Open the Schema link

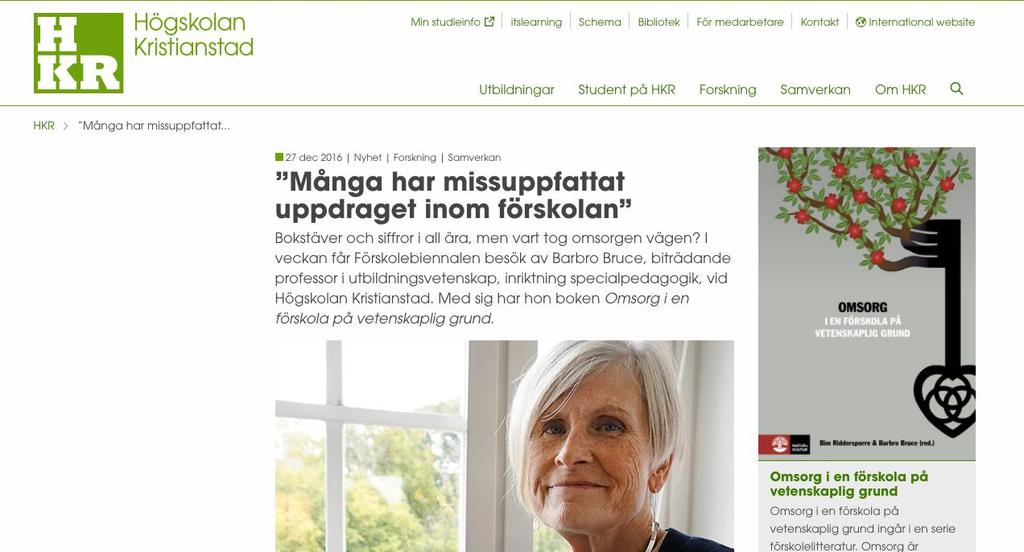pos(600,22)
